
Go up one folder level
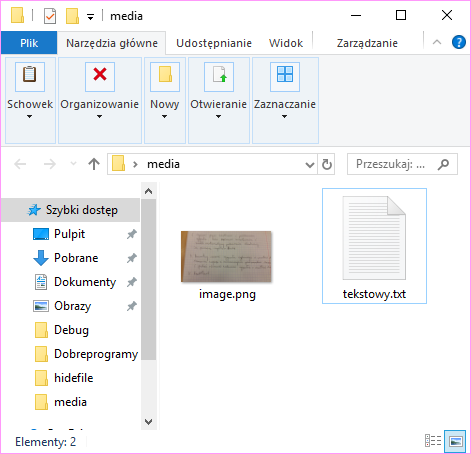[94, 164]
